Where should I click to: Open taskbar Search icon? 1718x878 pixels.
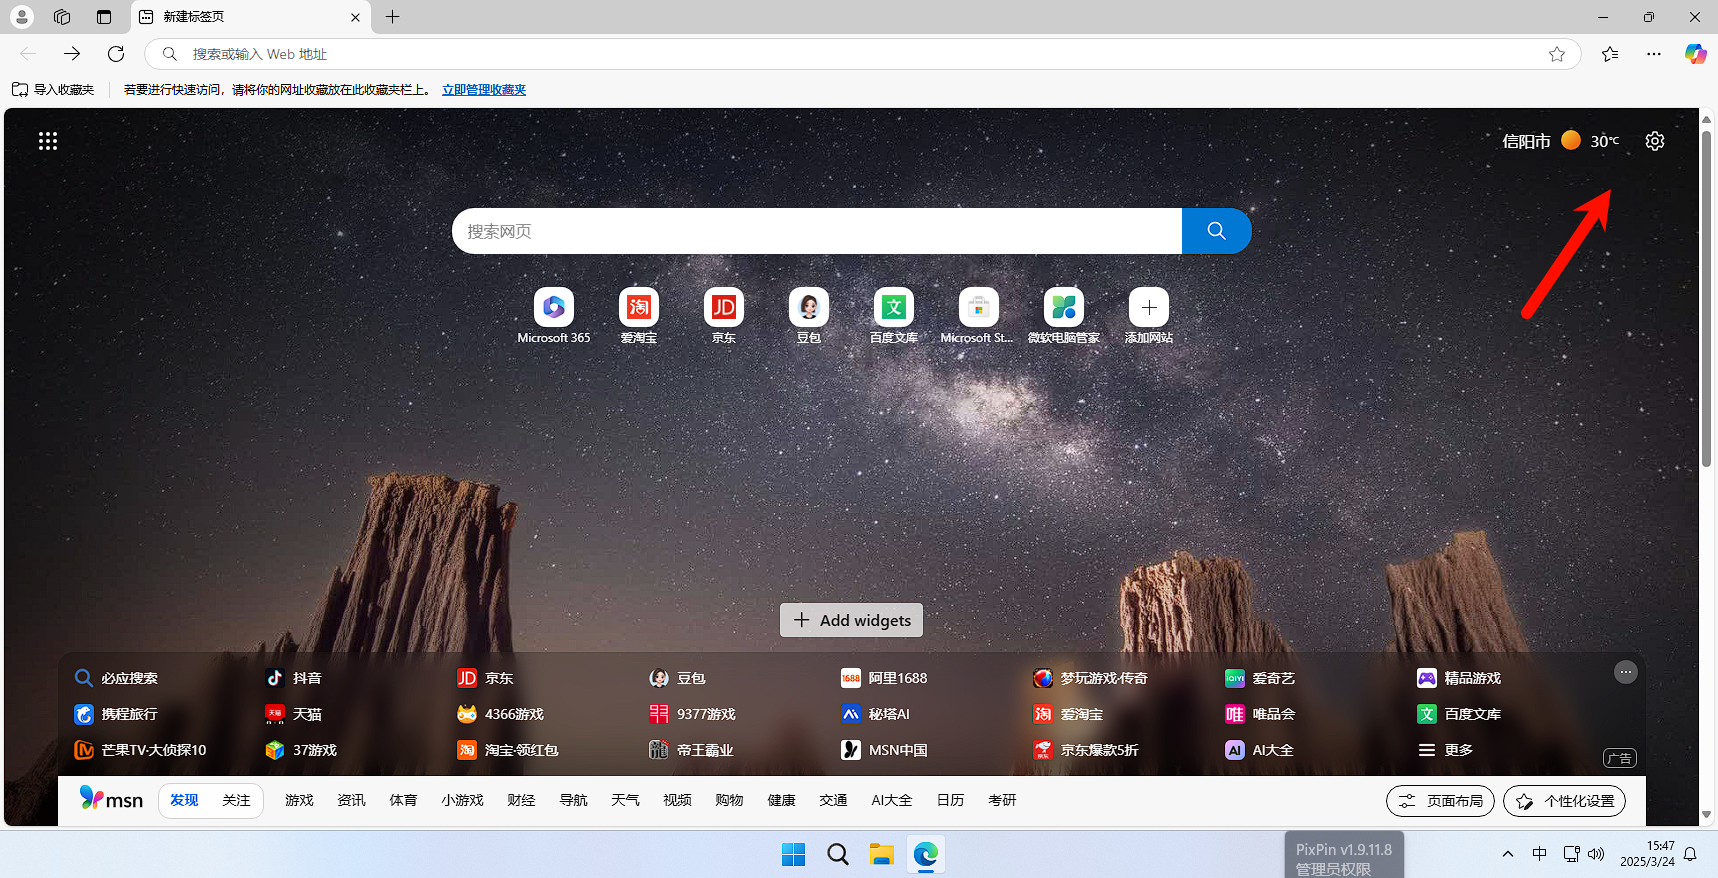click(838, 854)
